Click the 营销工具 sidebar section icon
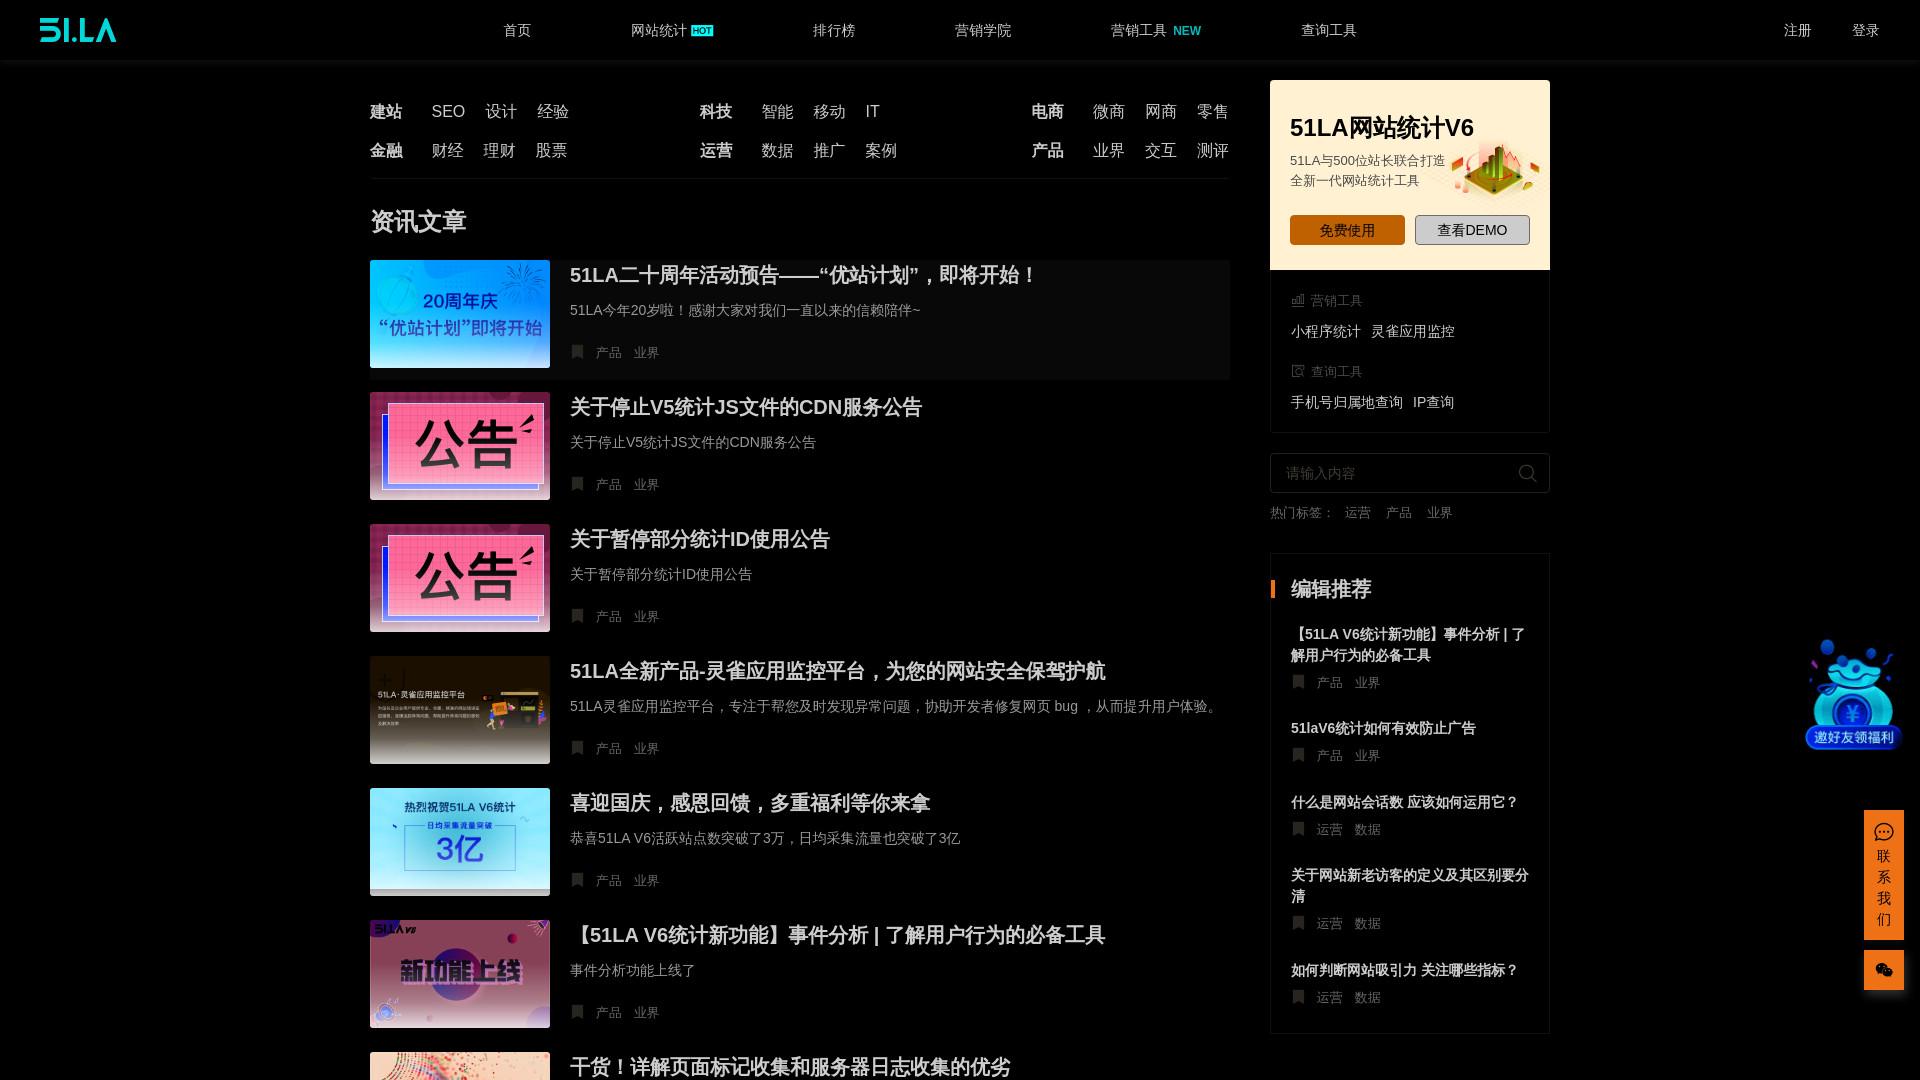 1298,300
